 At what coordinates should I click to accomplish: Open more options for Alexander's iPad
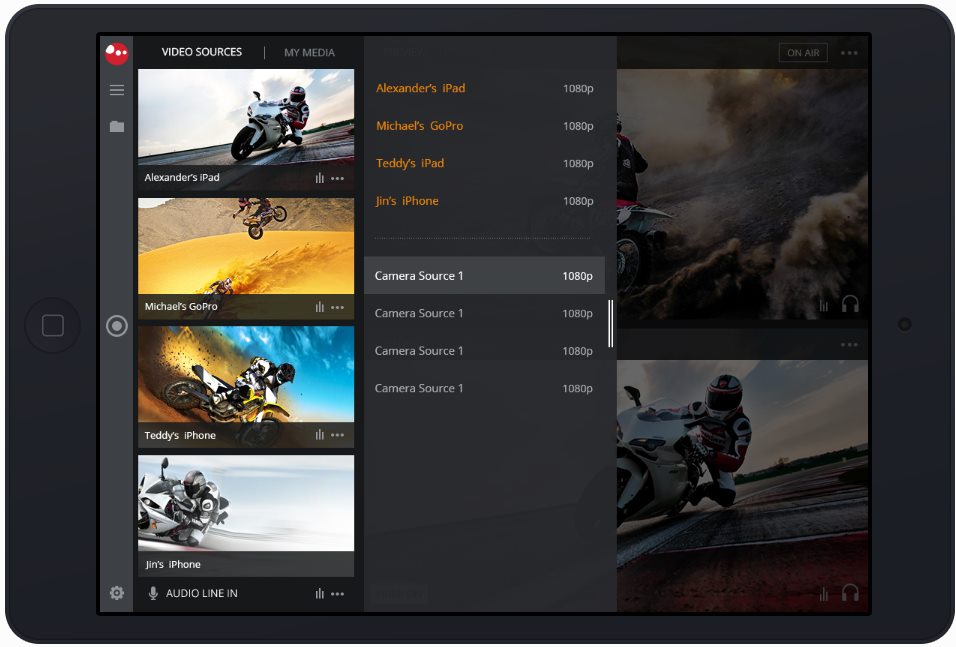pyautogui.click(x=338, y=178)
